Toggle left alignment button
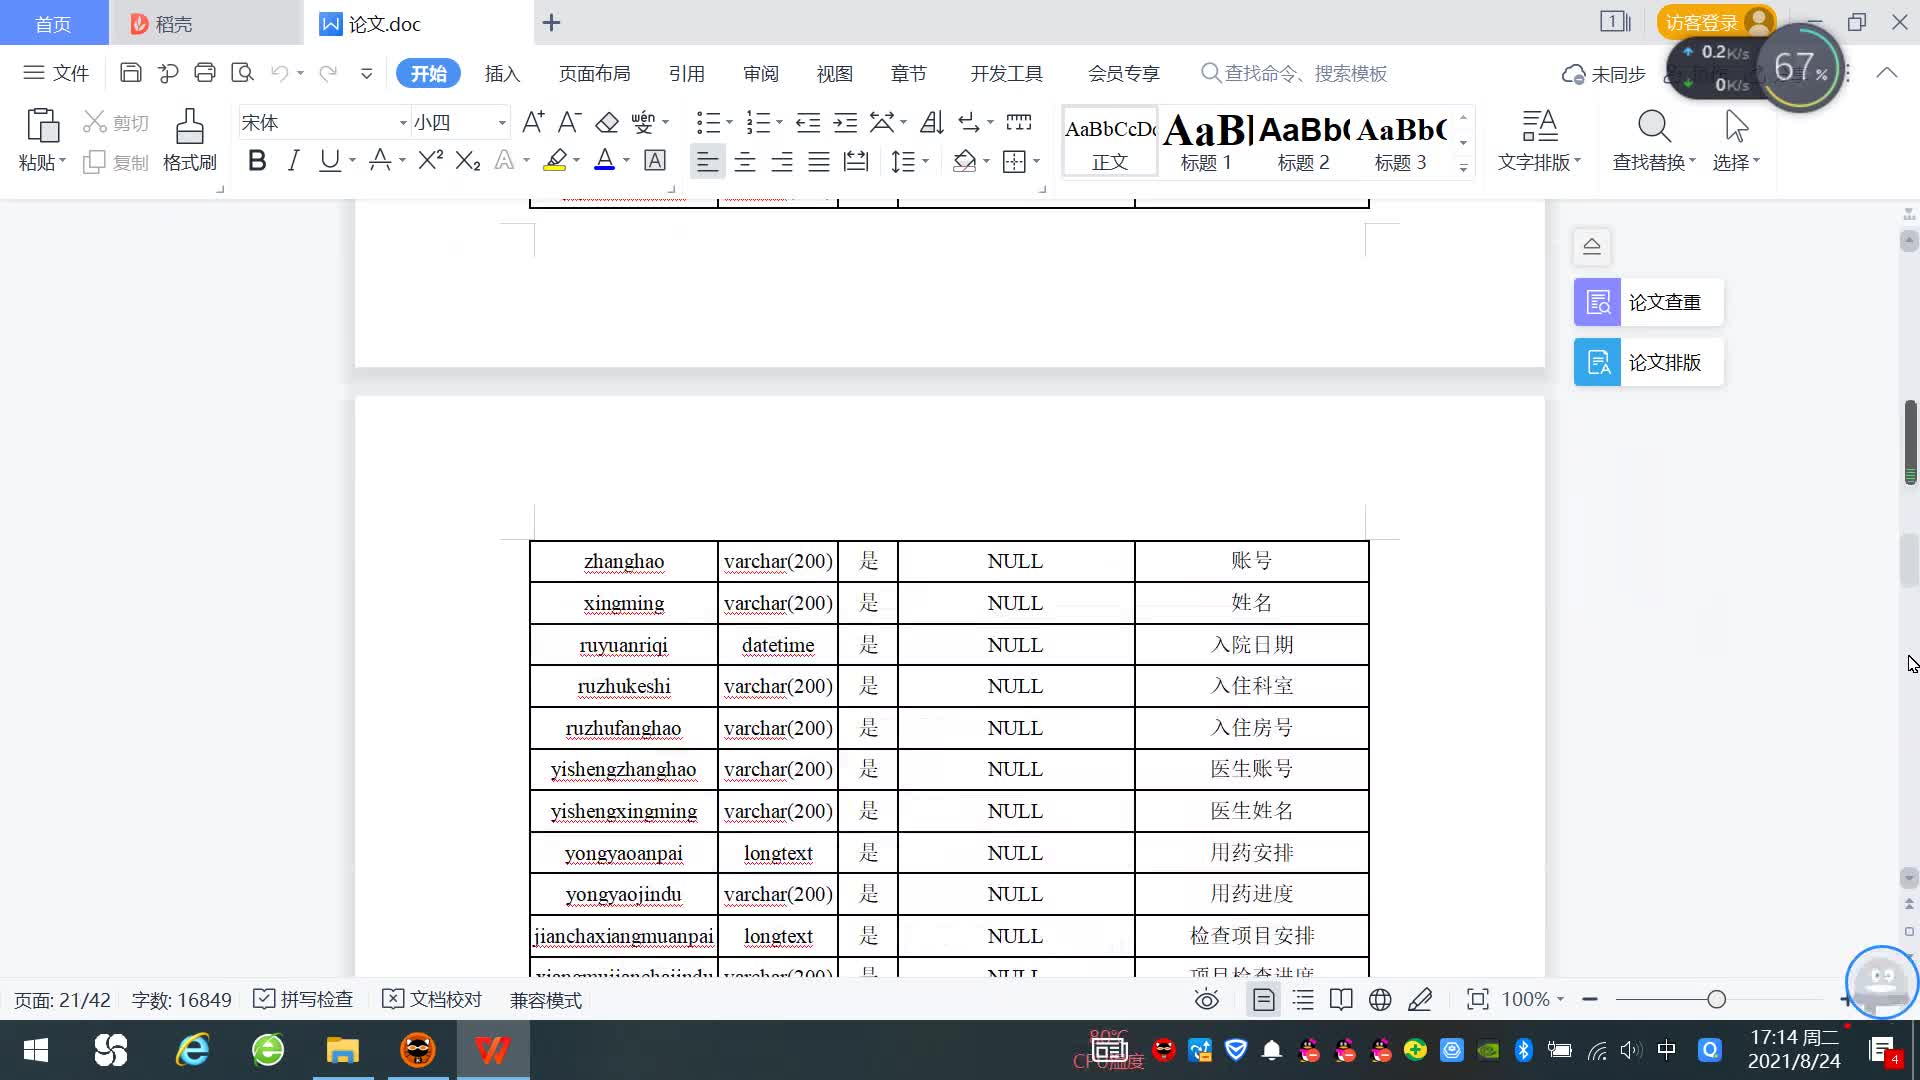 point(707,161)
